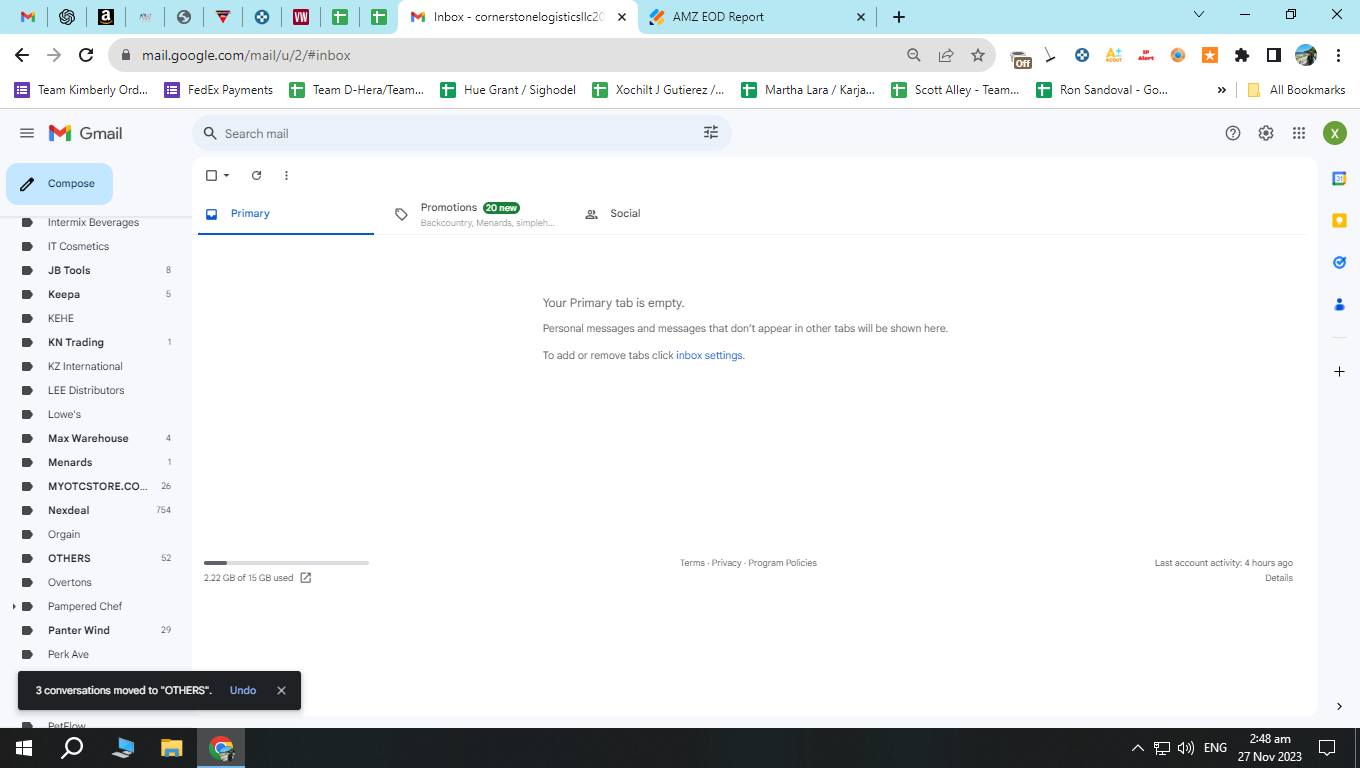Search tabs with the dropdown arrow
The height and width of the screenshot is (768, 1360).
point(1201,15)
